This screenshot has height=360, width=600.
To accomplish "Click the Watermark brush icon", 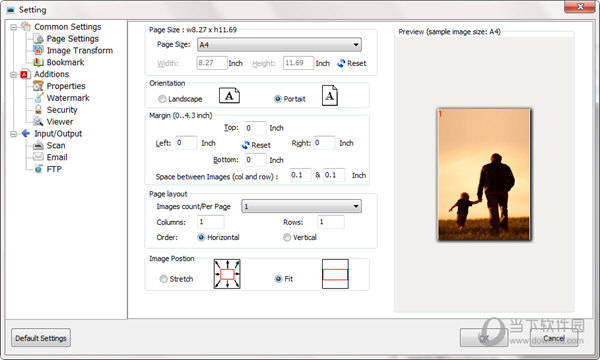I will (x=38, y=98).
